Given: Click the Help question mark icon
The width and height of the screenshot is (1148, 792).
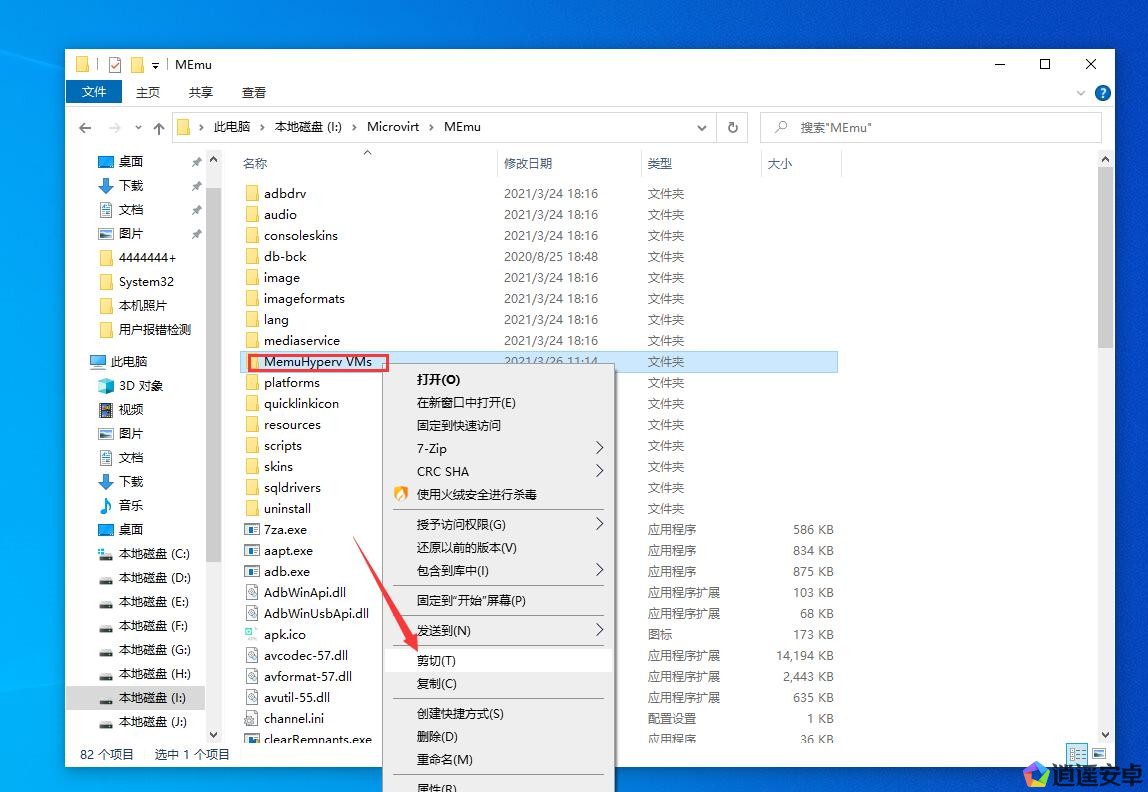Looking at the screenshot, I should tap(1103, 93).
